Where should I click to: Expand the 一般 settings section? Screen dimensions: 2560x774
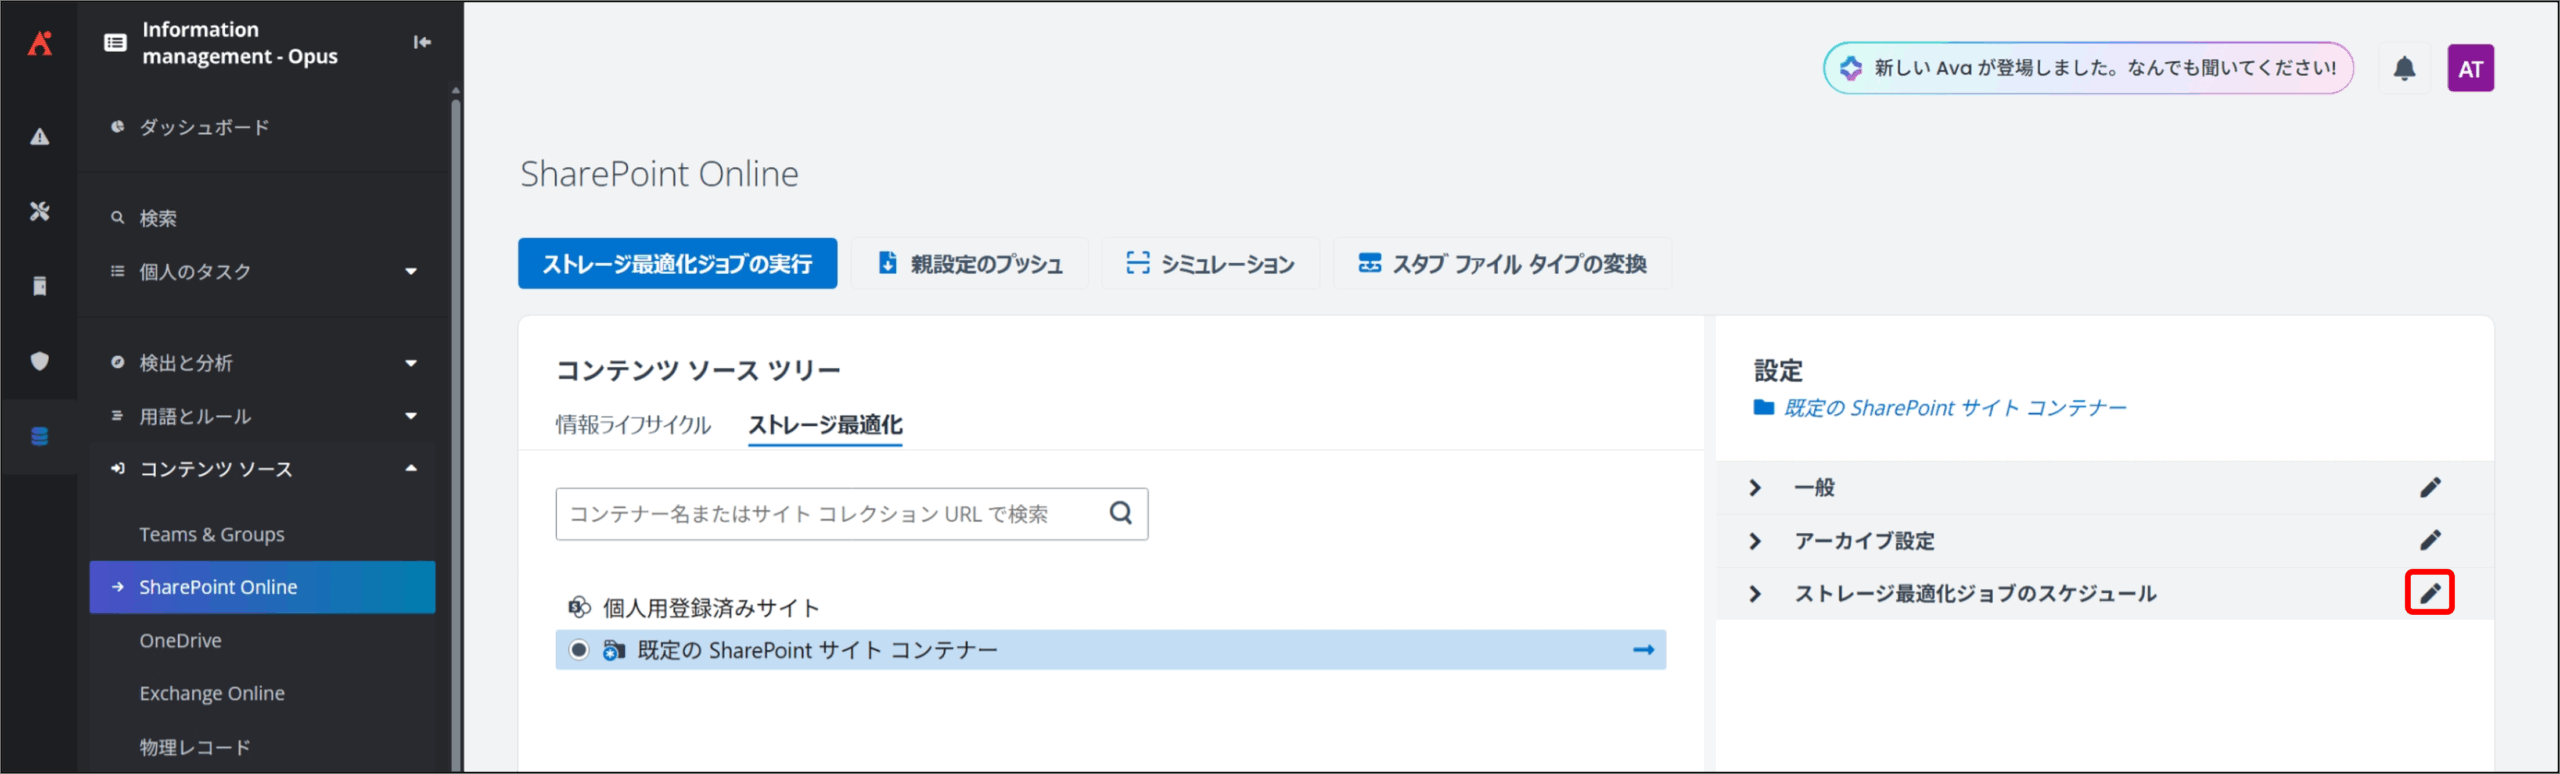1755,487
